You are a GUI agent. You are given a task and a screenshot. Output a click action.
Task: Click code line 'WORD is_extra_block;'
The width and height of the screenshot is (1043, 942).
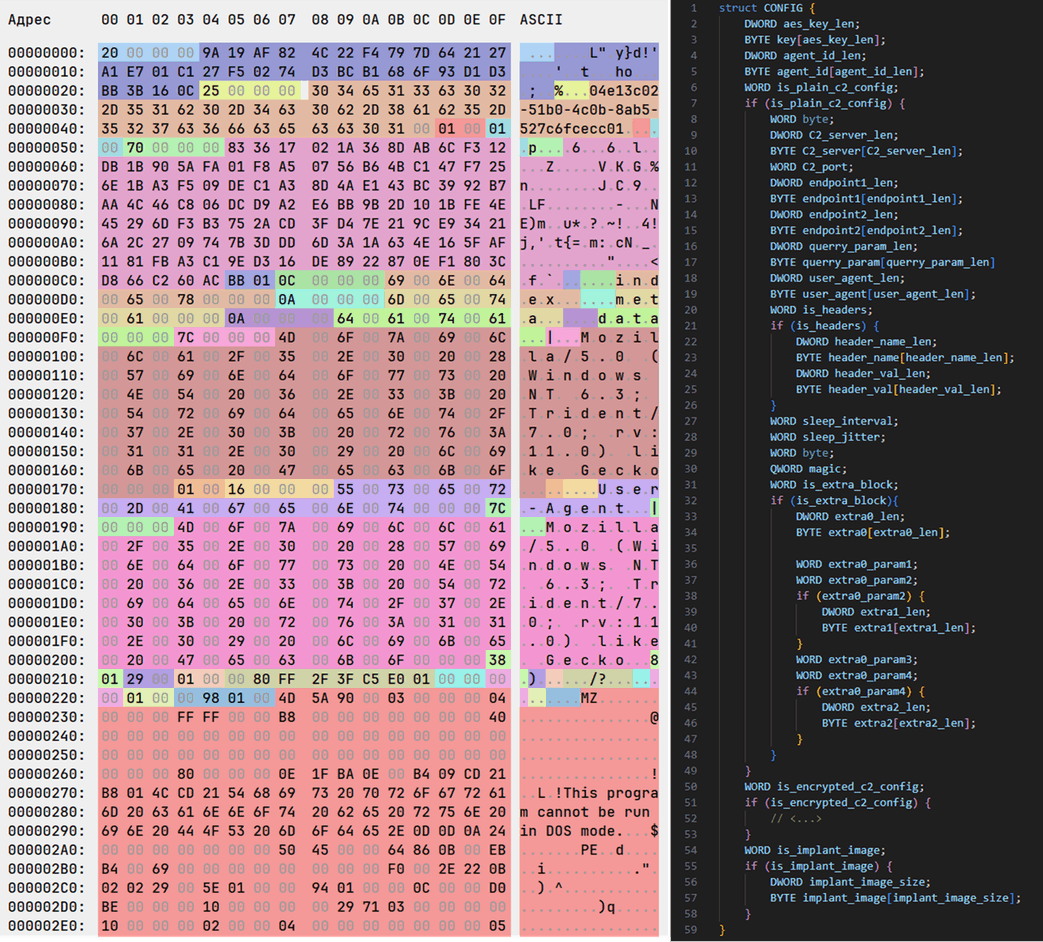tap(833, 485)
